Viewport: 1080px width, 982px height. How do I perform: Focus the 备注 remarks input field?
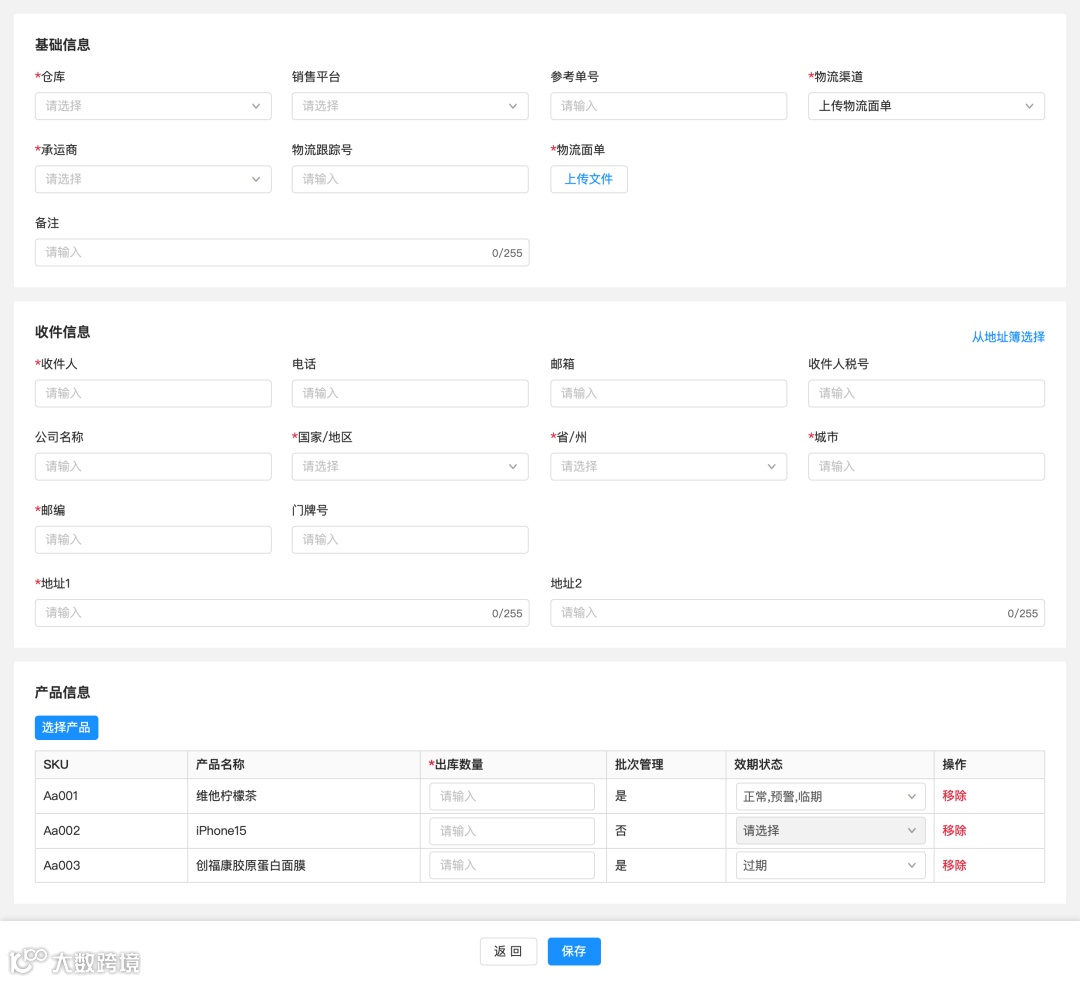coord(282,252)
